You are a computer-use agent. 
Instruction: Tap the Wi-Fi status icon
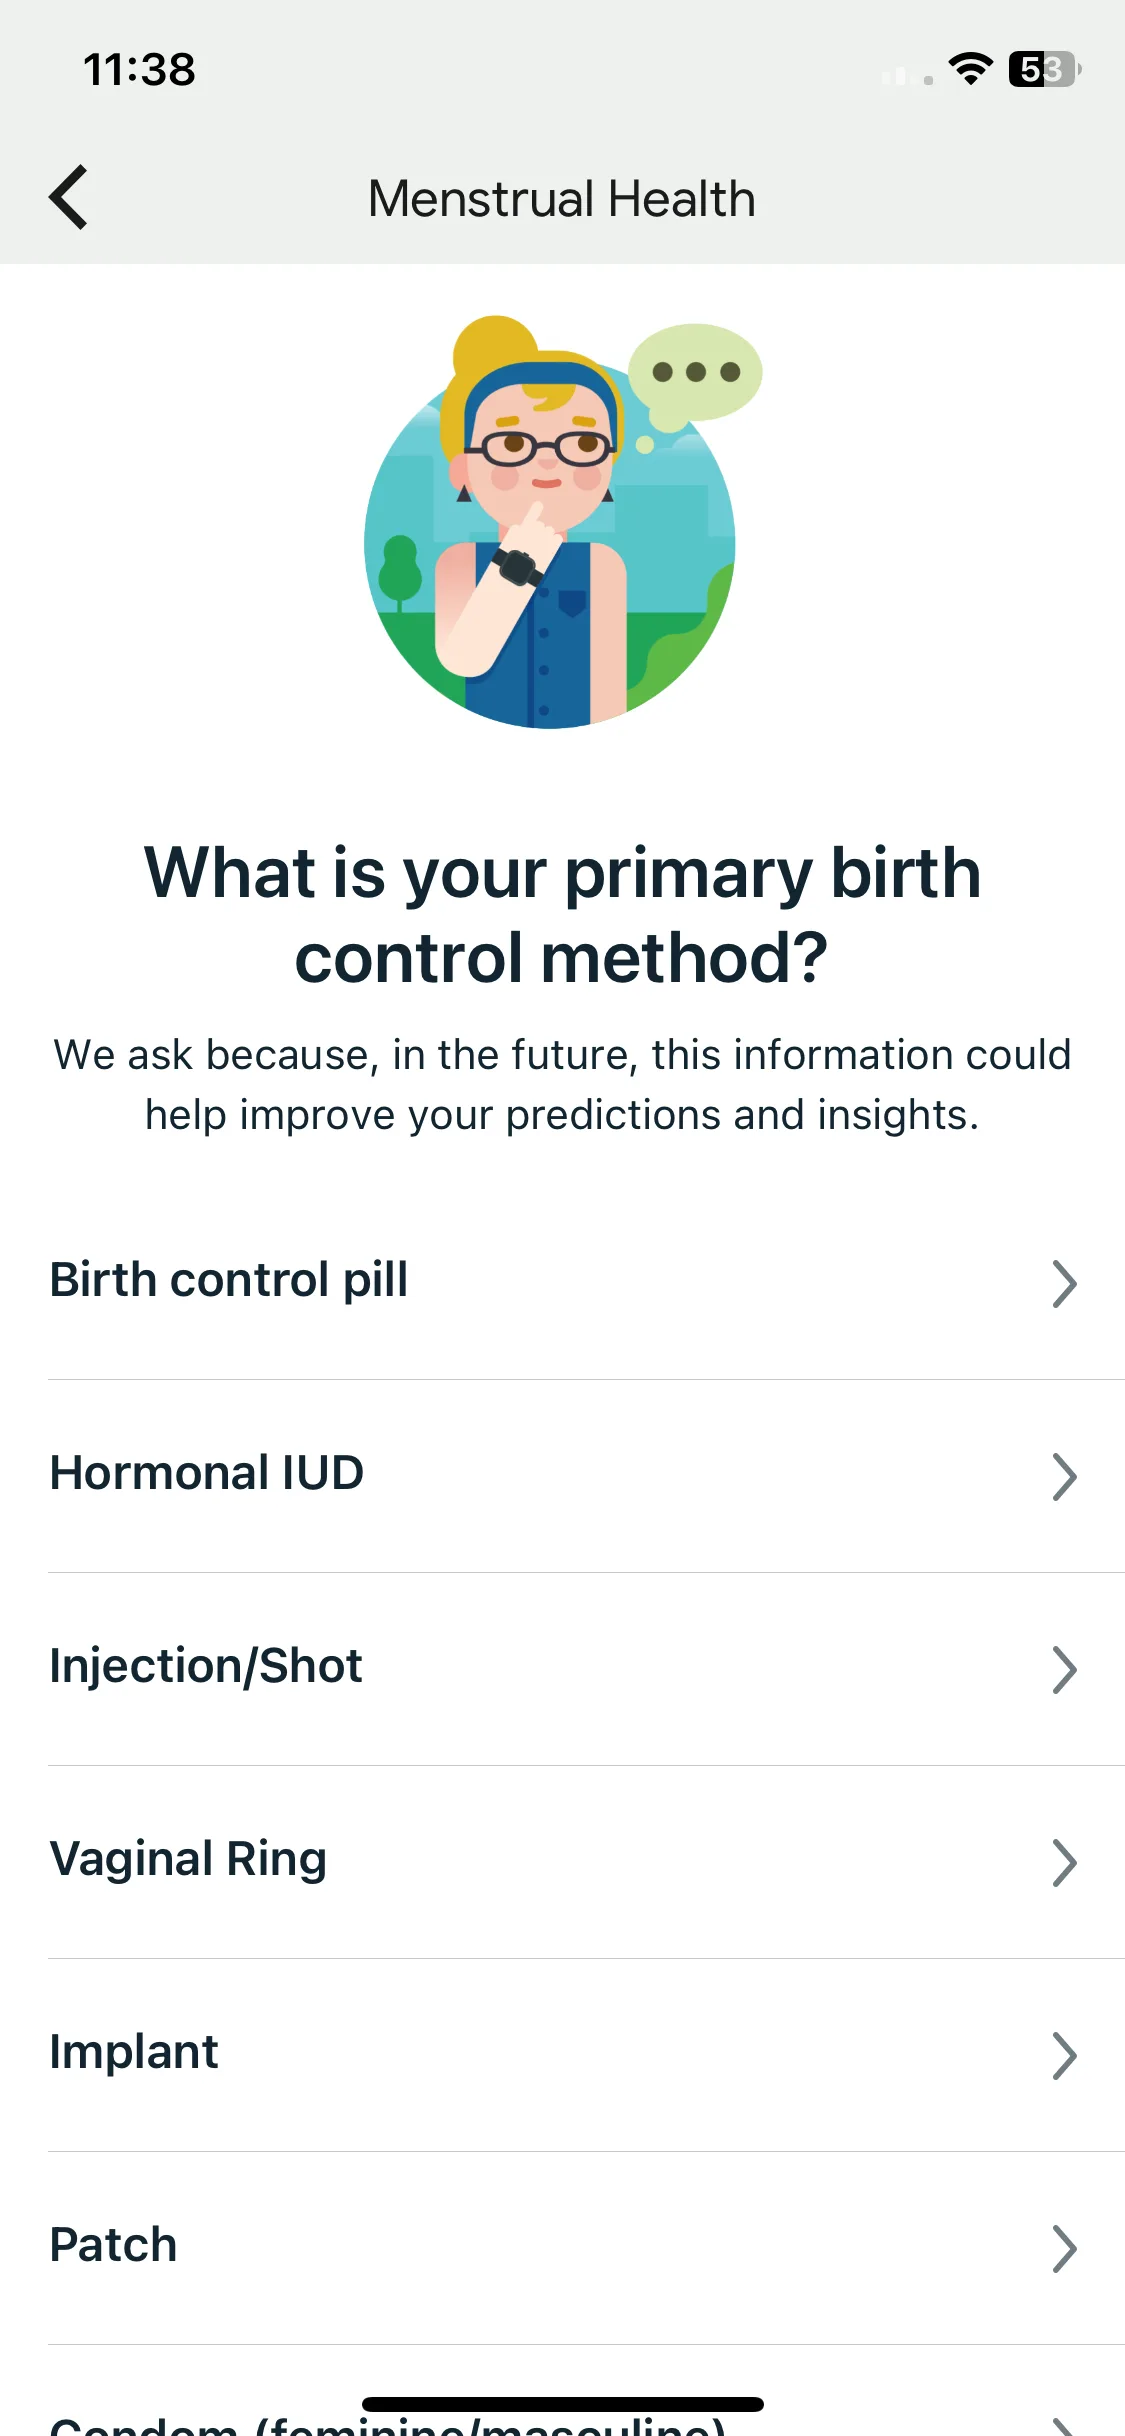pos(970,69)
